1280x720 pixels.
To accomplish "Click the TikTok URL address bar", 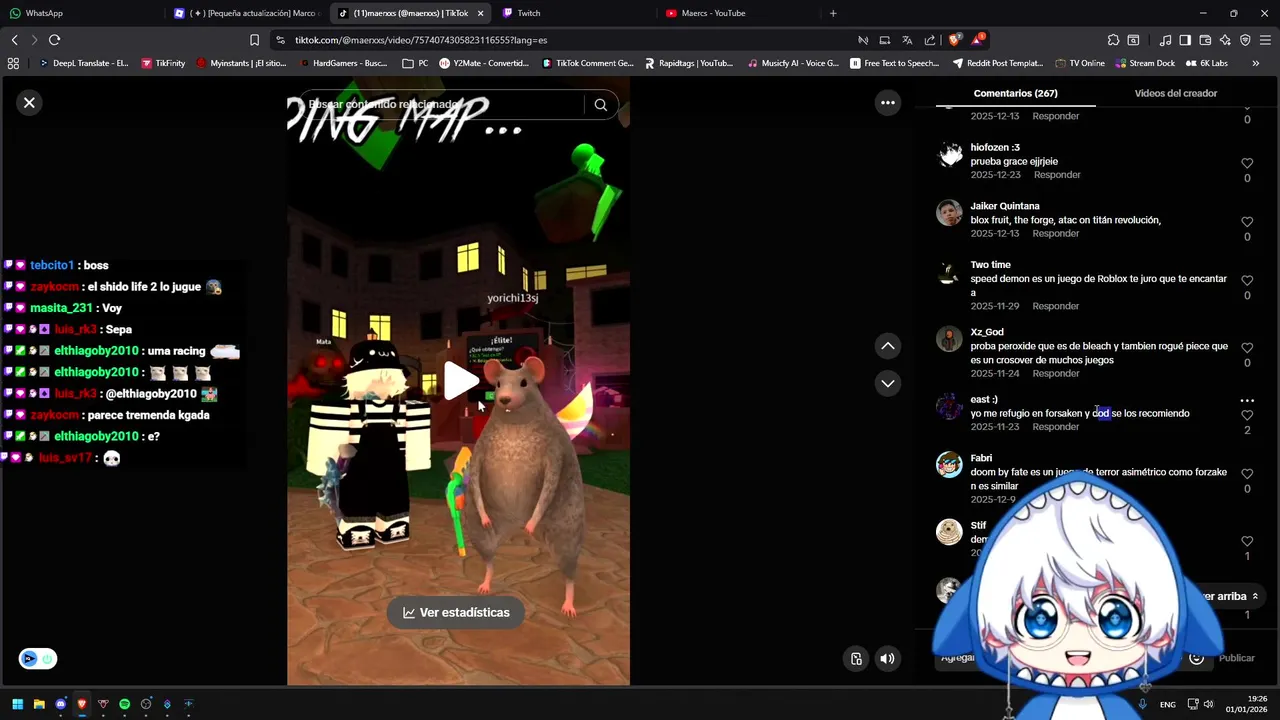I will tap(560, 40).
